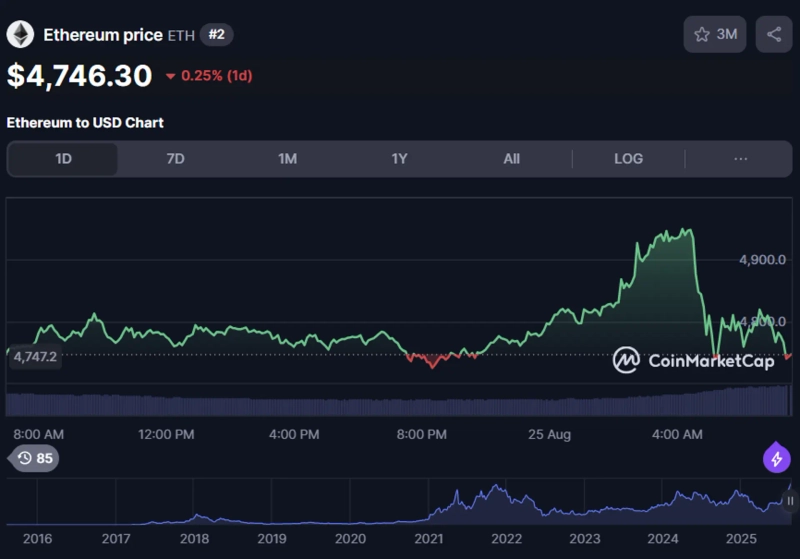Screen dimensions: 800x559
Task: Select the All time range
Action: (x=511, y=159)
